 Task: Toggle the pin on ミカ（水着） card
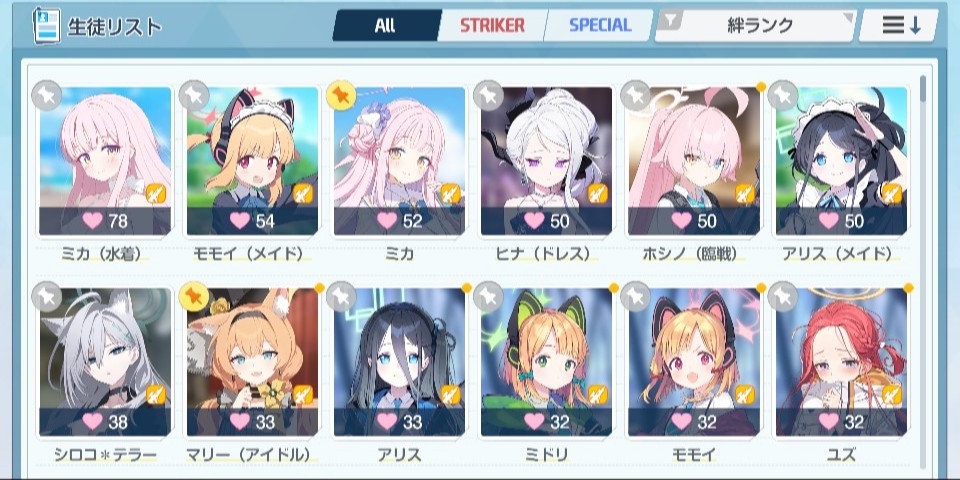tap(46, 96)
